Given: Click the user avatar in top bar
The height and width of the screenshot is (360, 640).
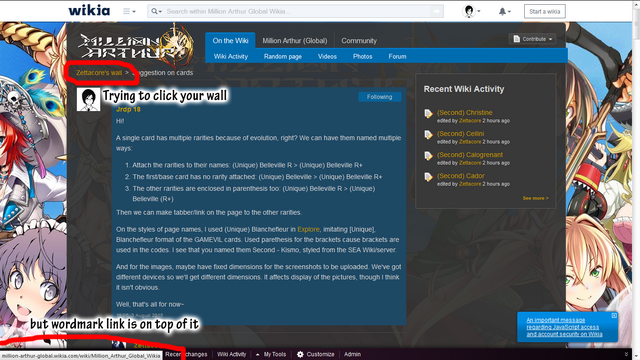Looking at the screenshot, I should pyautogui.click(x=469, y=11).
